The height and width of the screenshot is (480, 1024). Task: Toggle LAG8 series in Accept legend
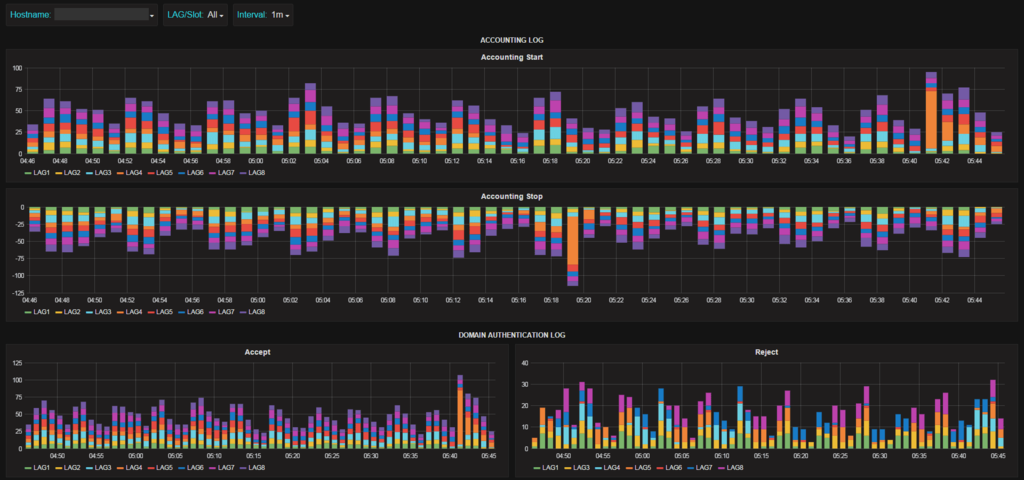click(251, 468)
